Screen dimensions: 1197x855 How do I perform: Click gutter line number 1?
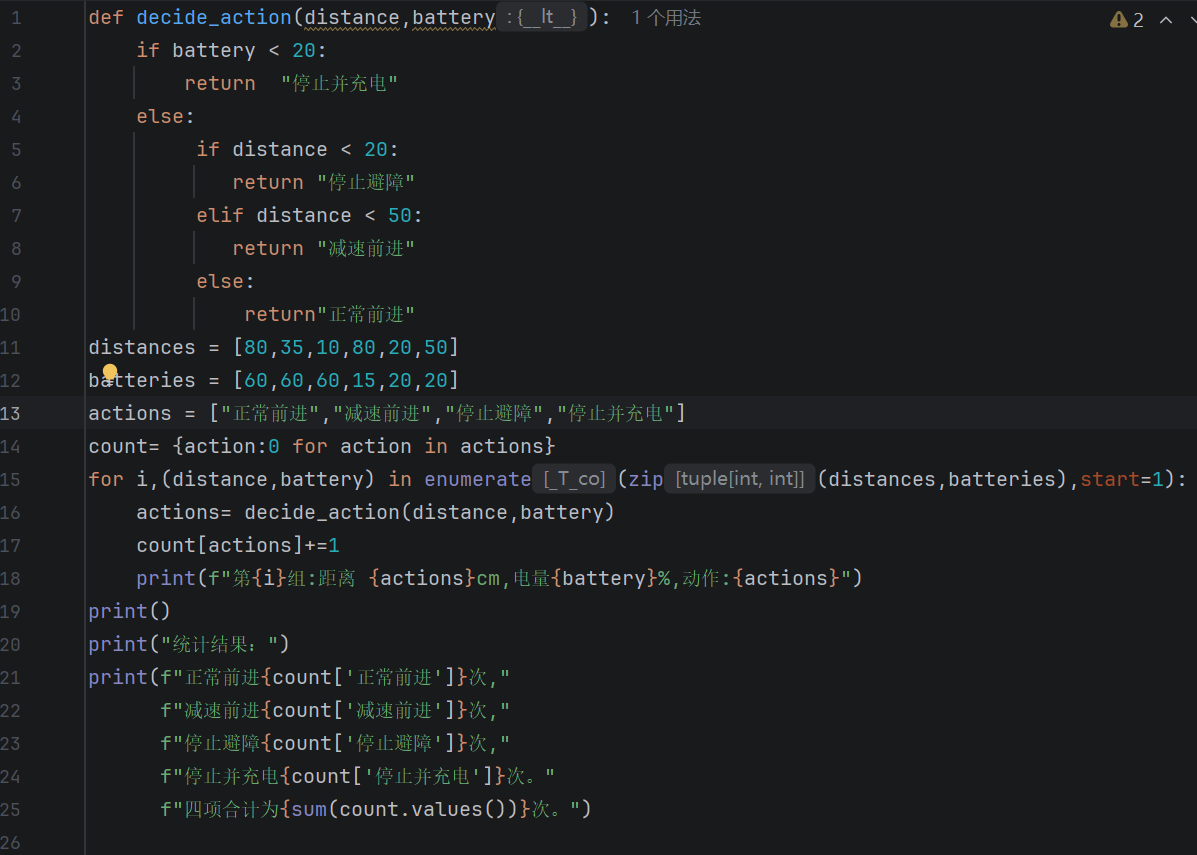[16, 18]
